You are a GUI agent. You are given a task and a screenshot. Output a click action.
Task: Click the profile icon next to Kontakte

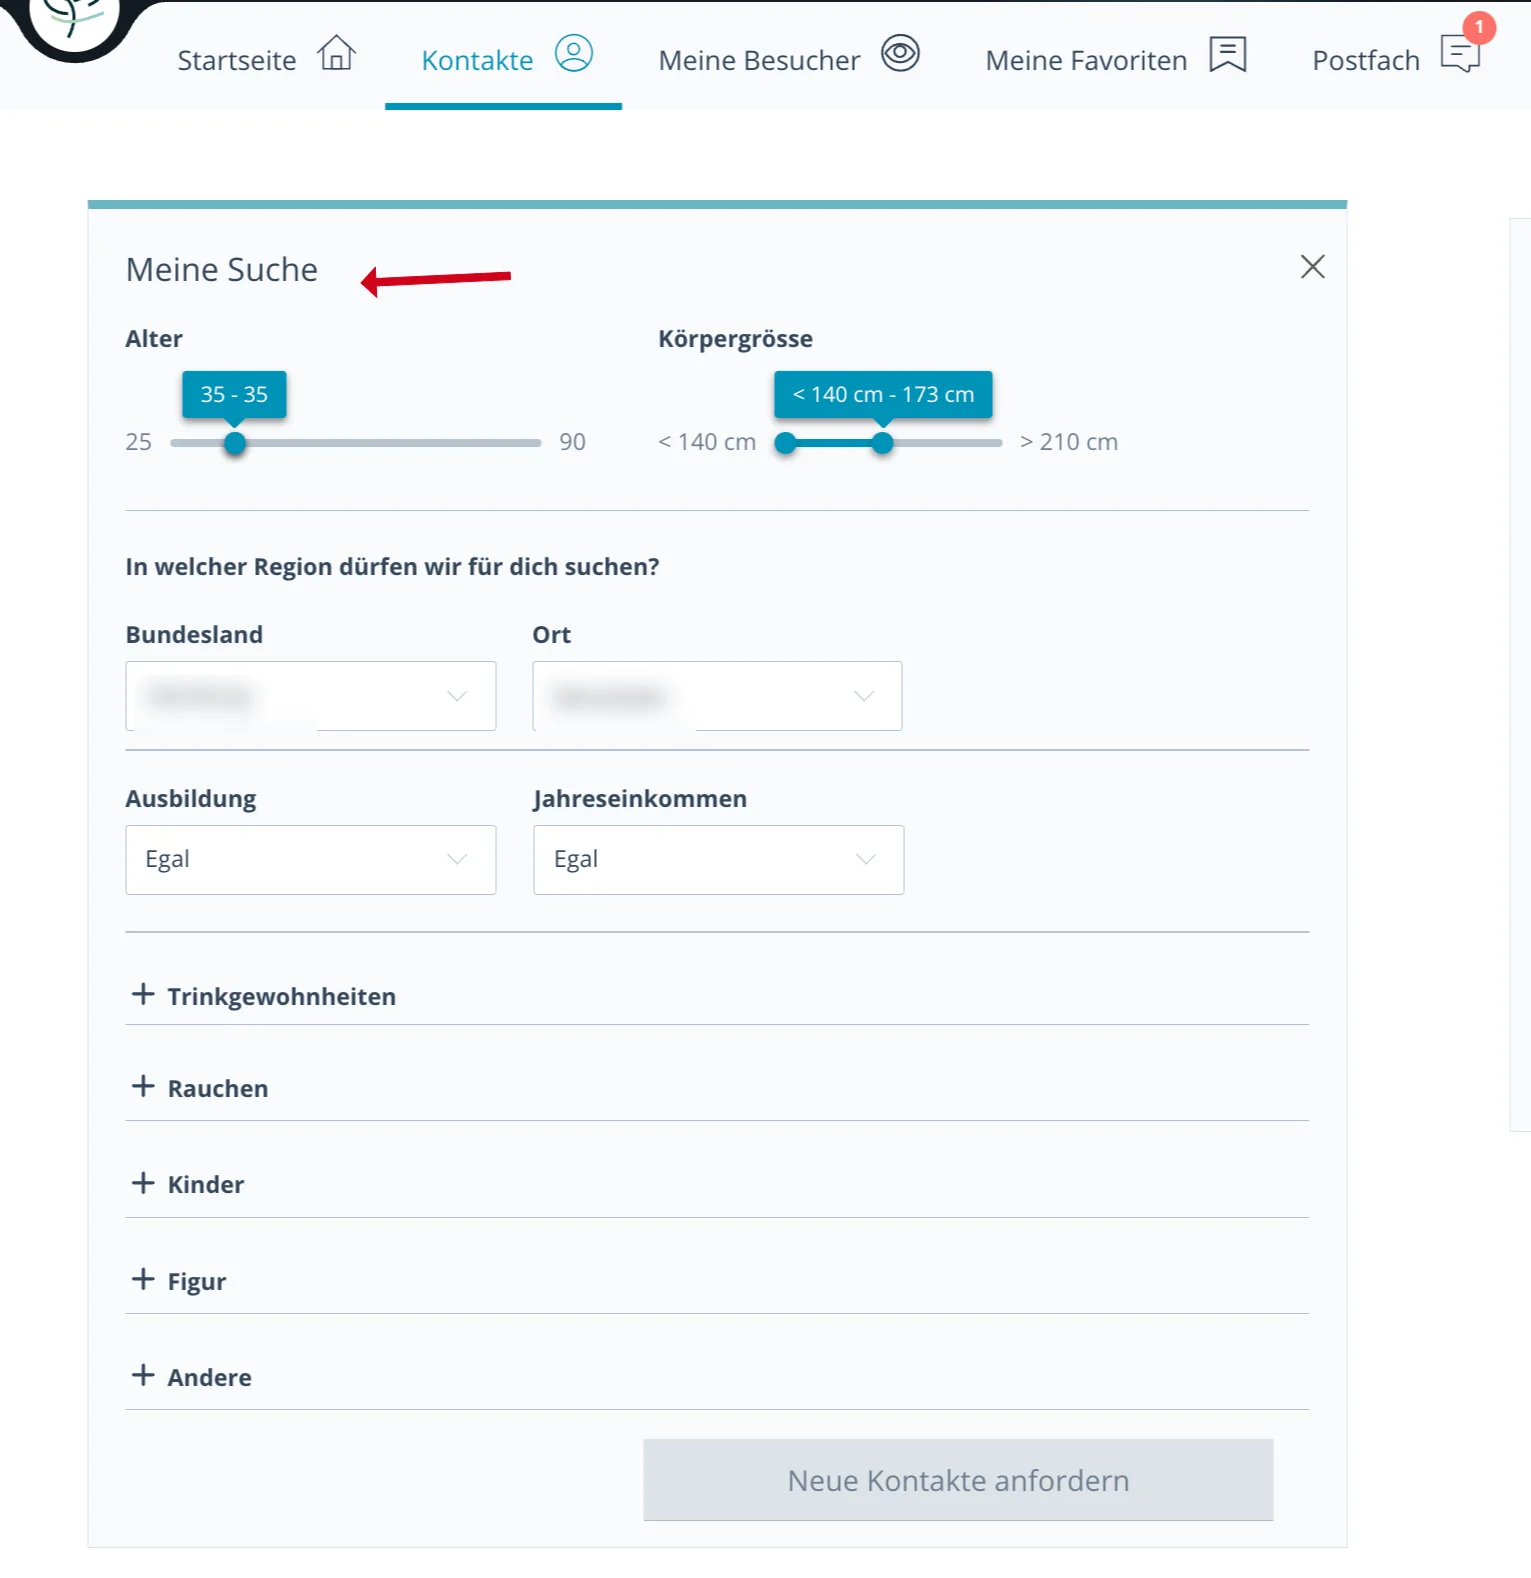point(574,53)
